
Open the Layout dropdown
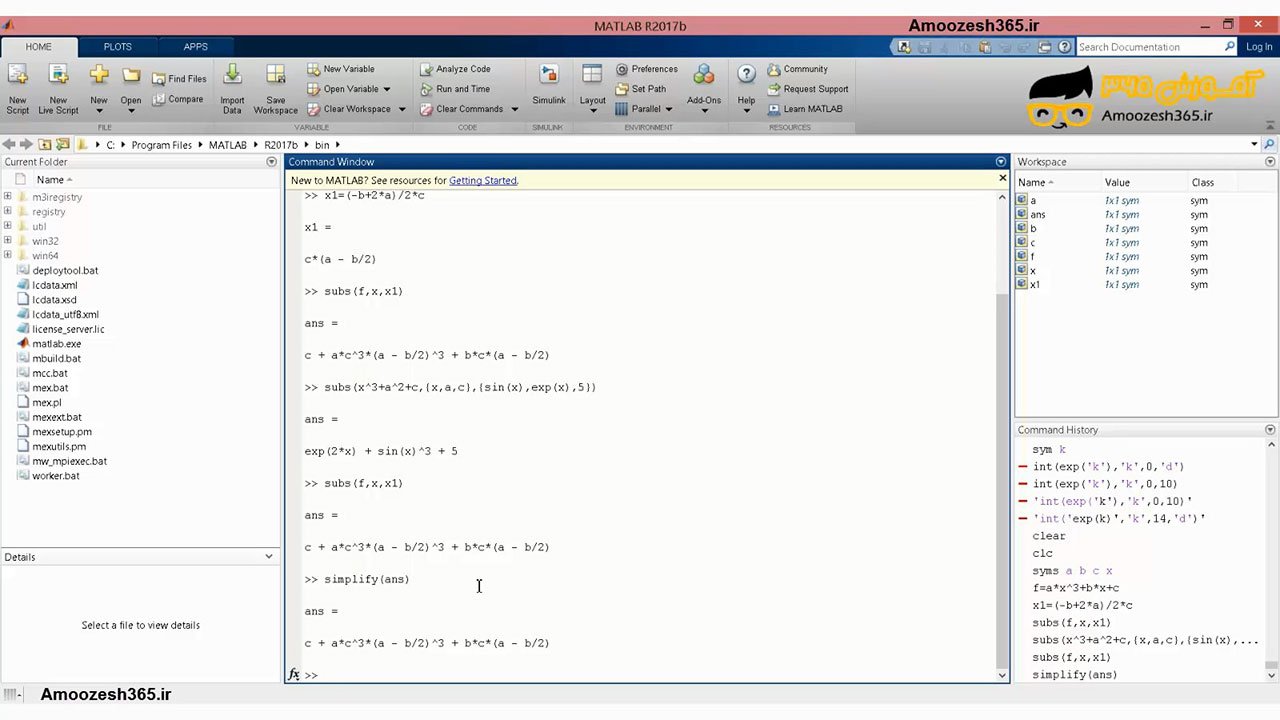click(592, 110)
